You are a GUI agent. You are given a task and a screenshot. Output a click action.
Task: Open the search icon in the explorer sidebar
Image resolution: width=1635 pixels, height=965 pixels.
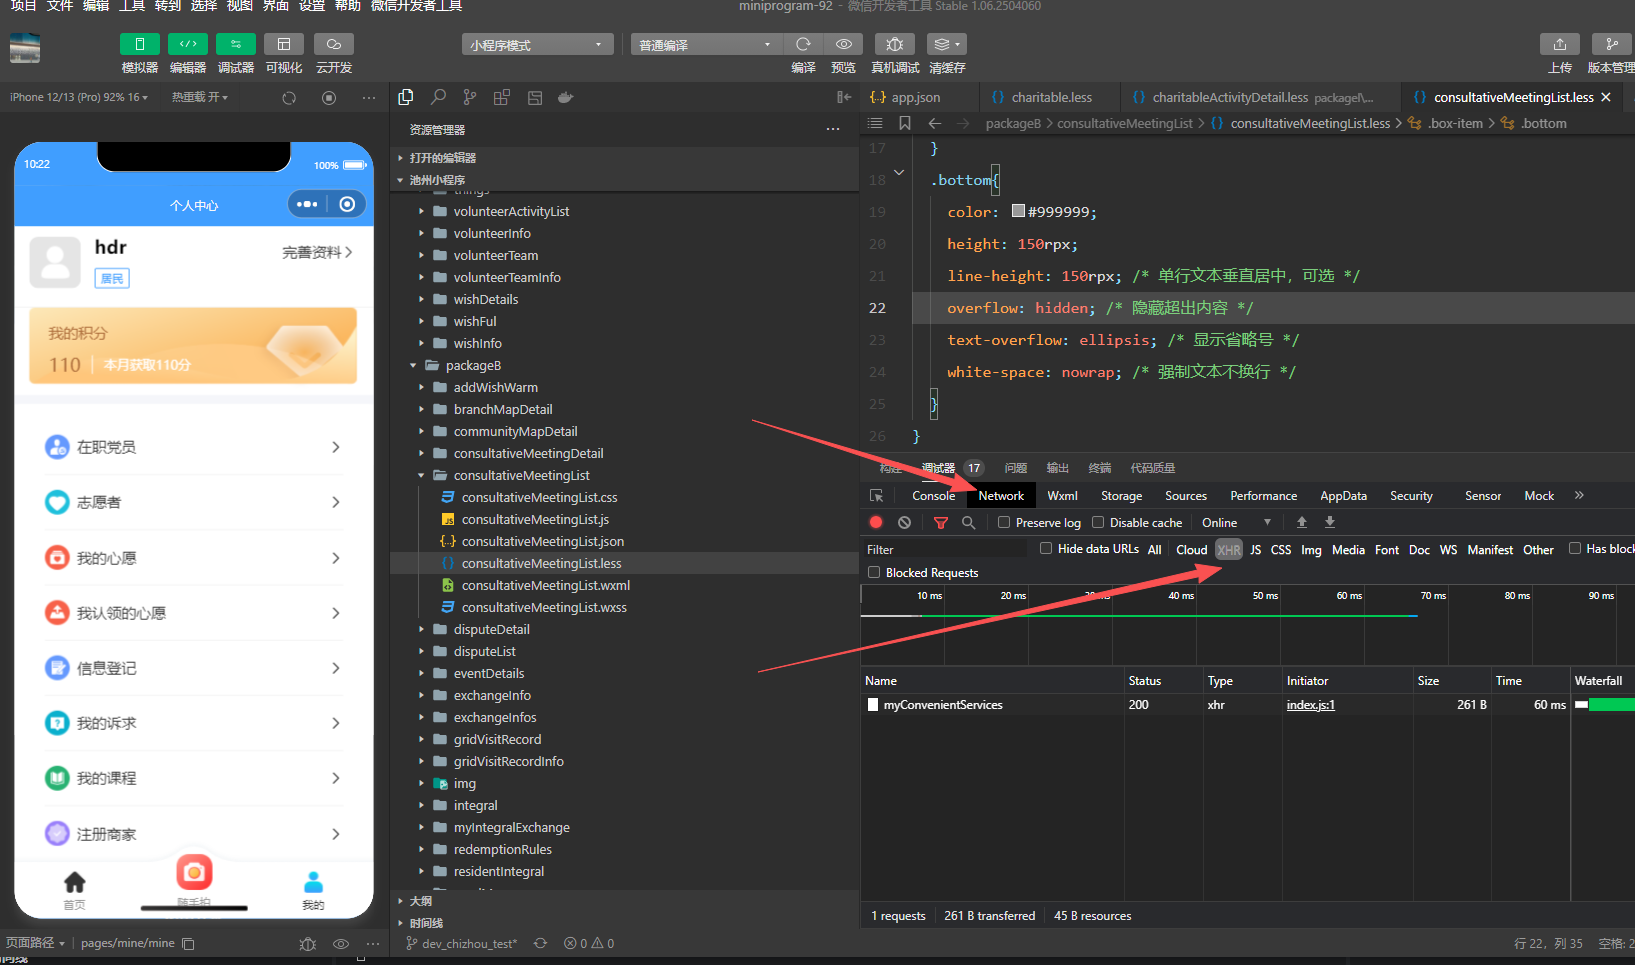pos(438,97)
